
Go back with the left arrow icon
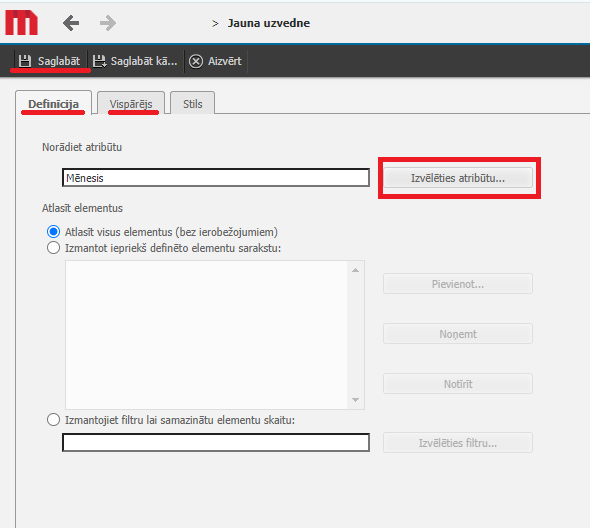pyautogui.click(x=71, y=23)
